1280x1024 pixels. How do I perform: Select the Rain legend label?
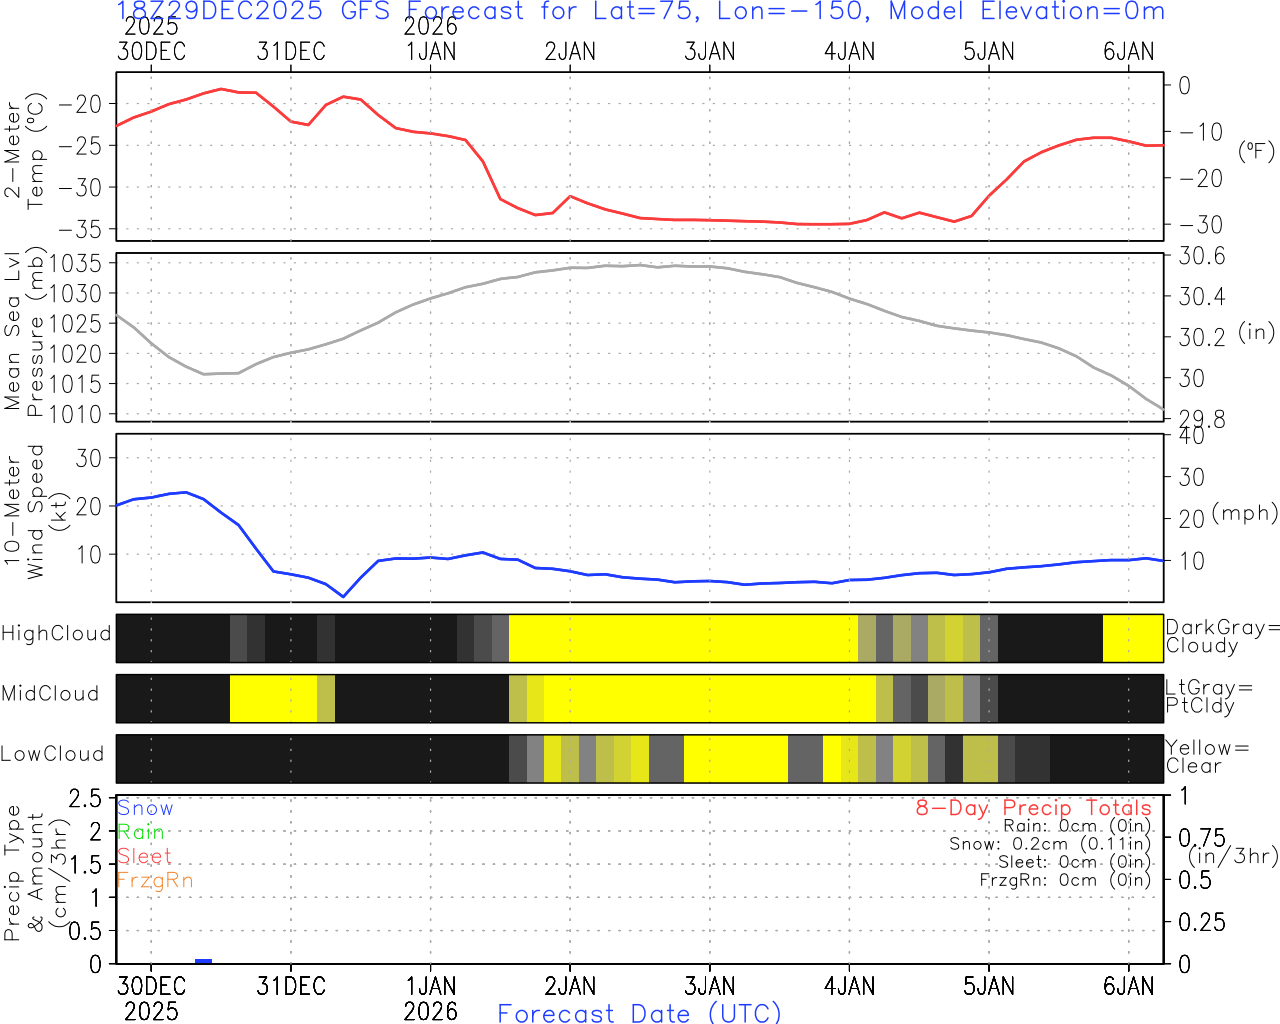140,832
